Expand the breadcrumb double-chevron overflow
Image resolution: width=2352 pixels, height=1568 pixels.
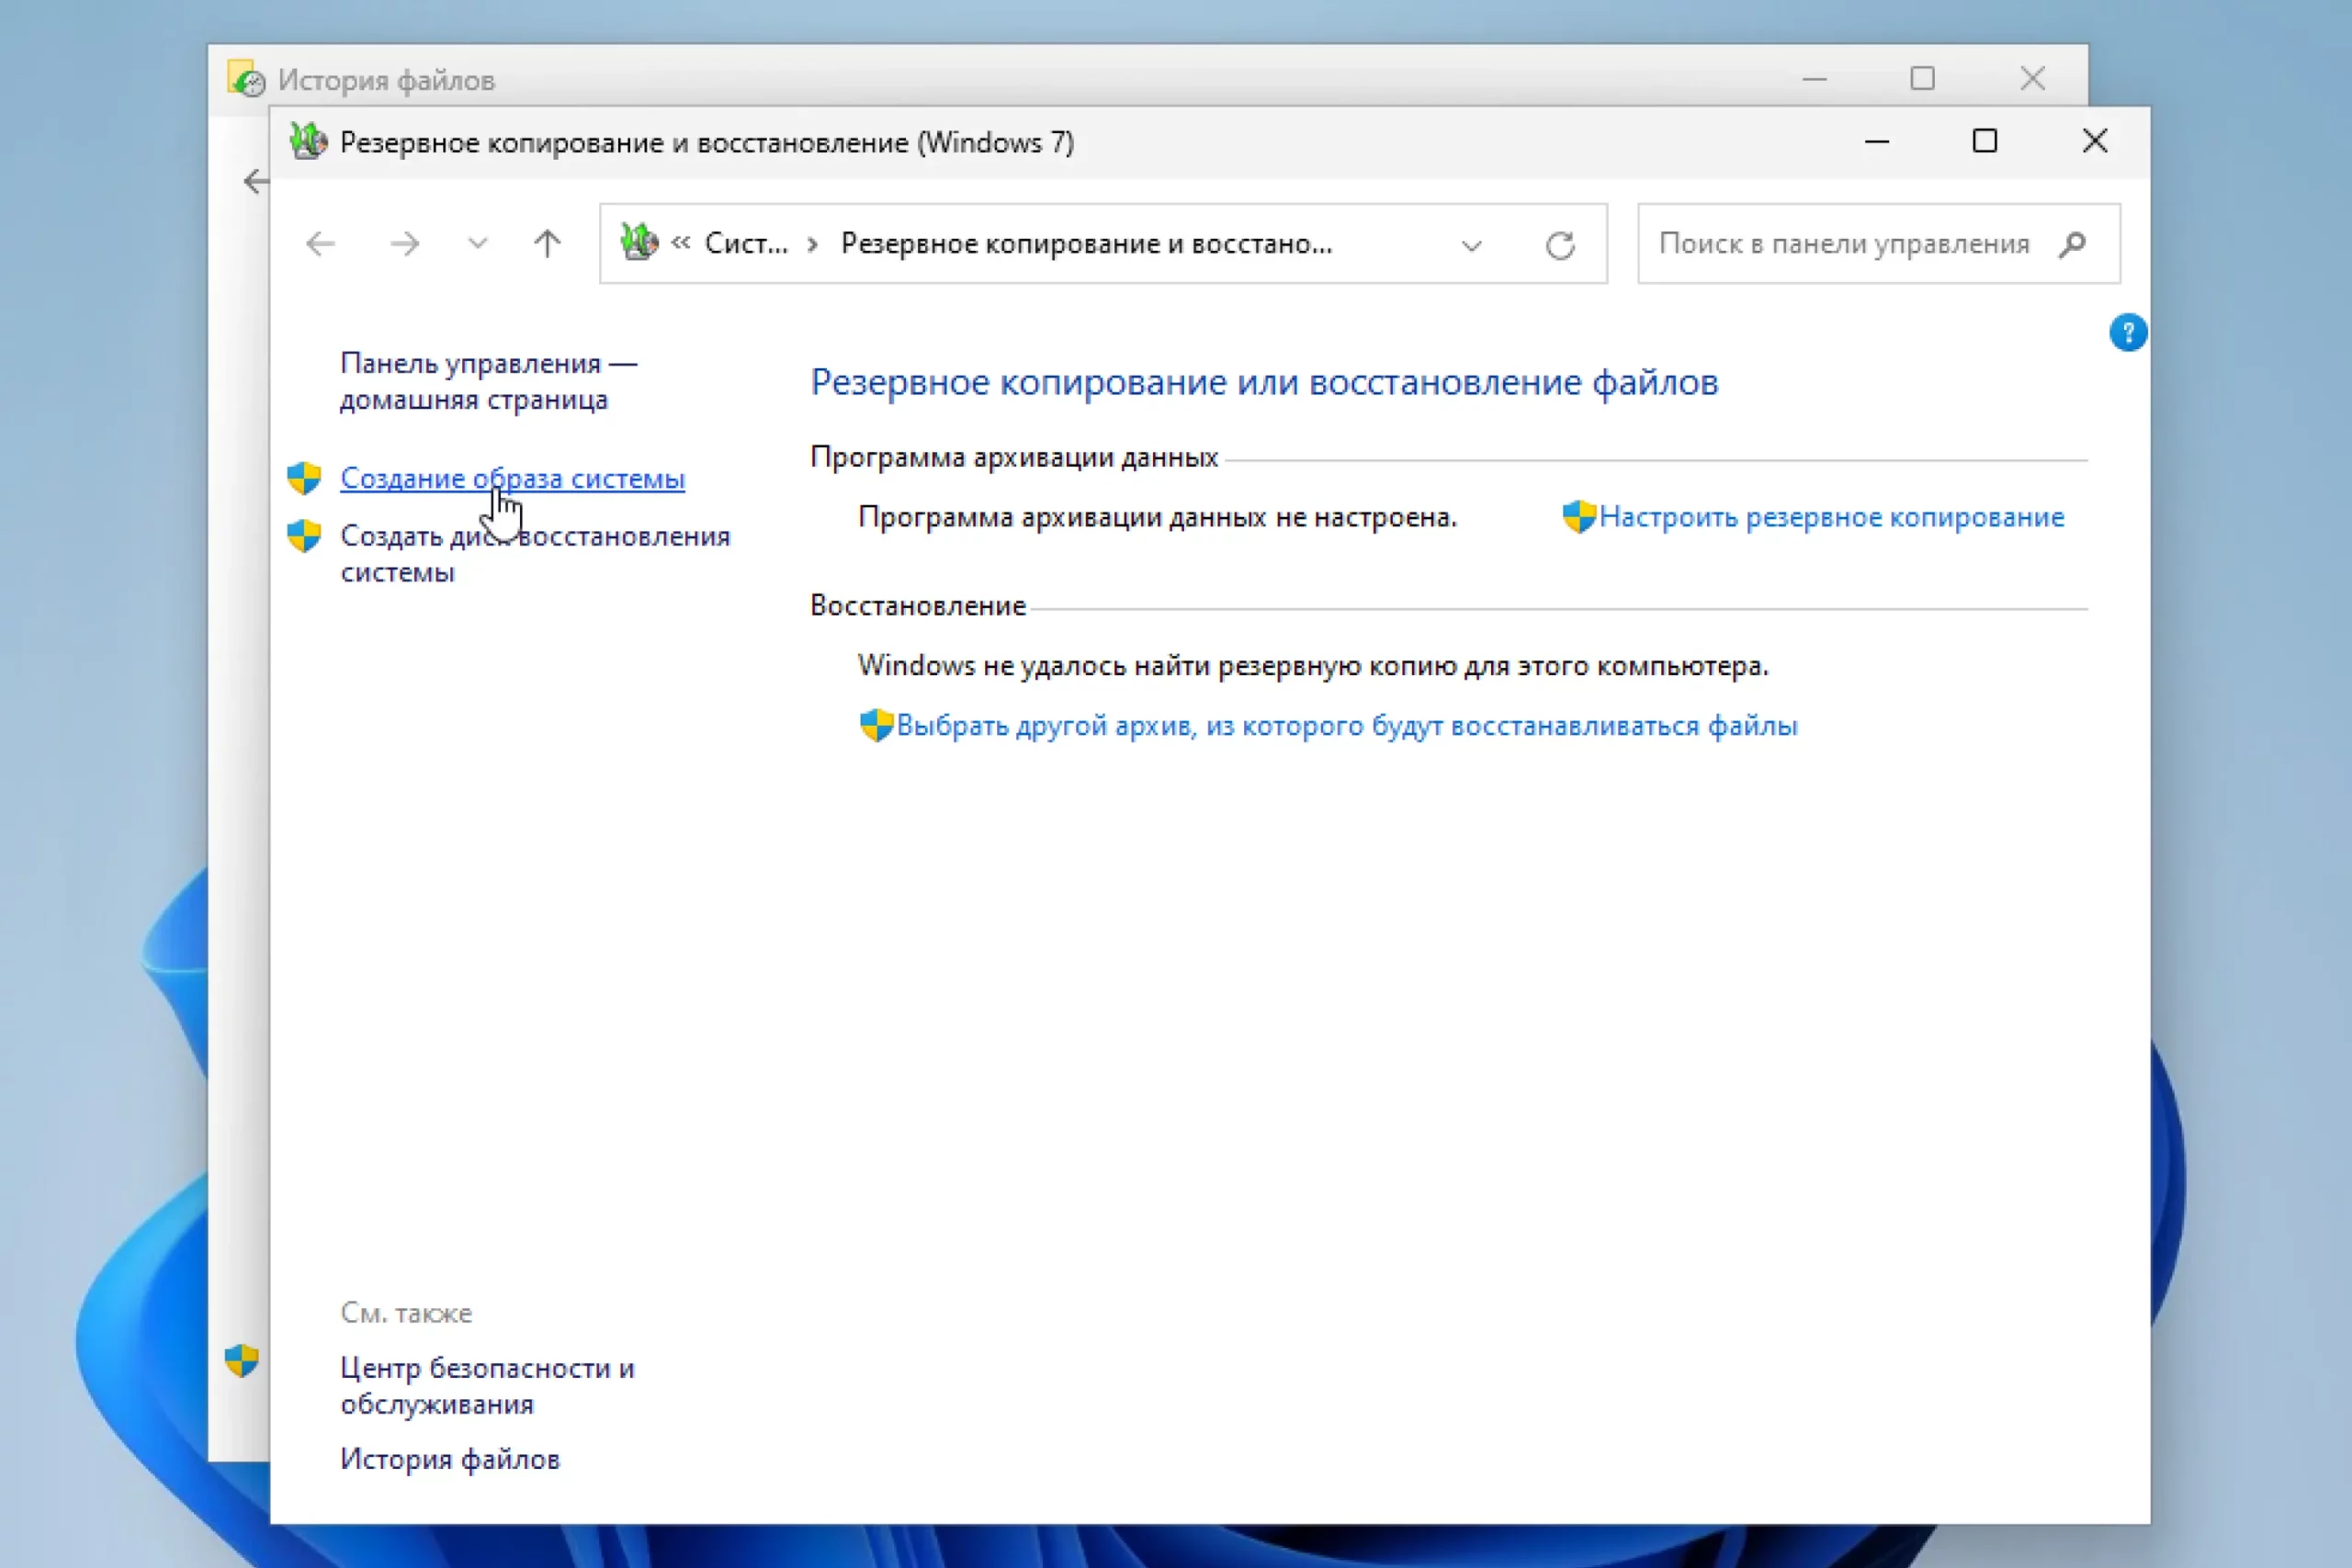(x=681, y=243)
